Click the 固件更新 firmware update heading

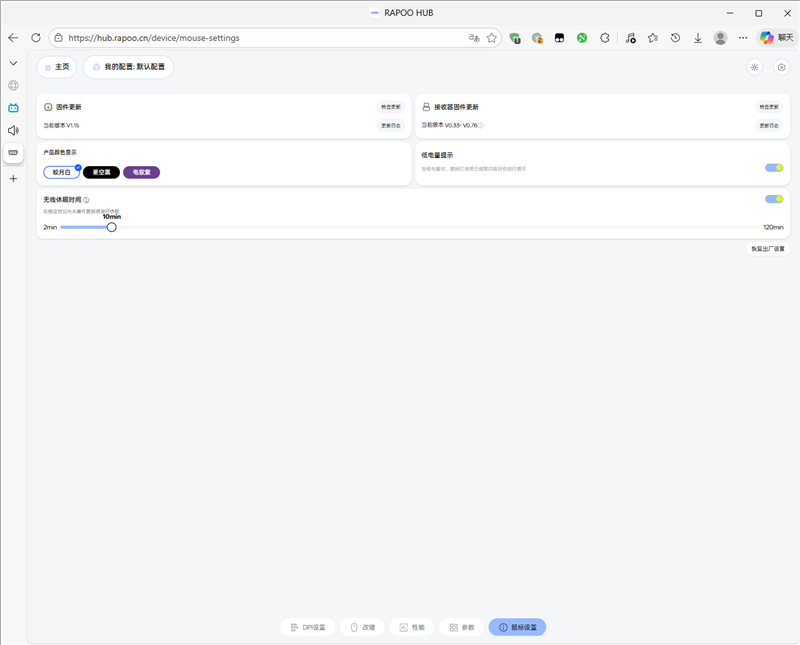68,107
